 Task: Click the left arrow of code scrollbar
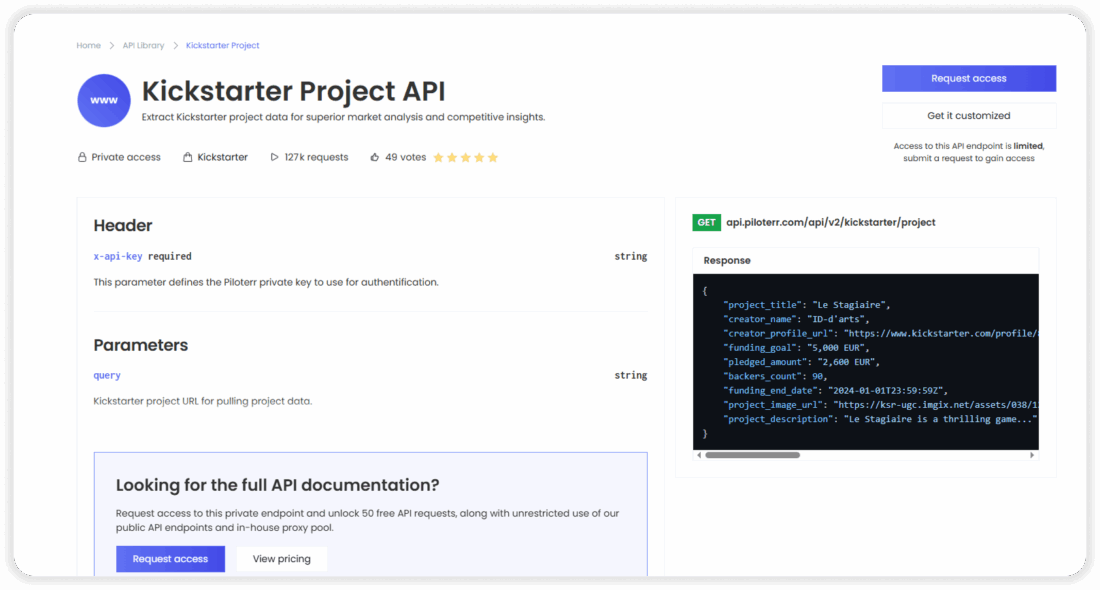coord(699,455)
